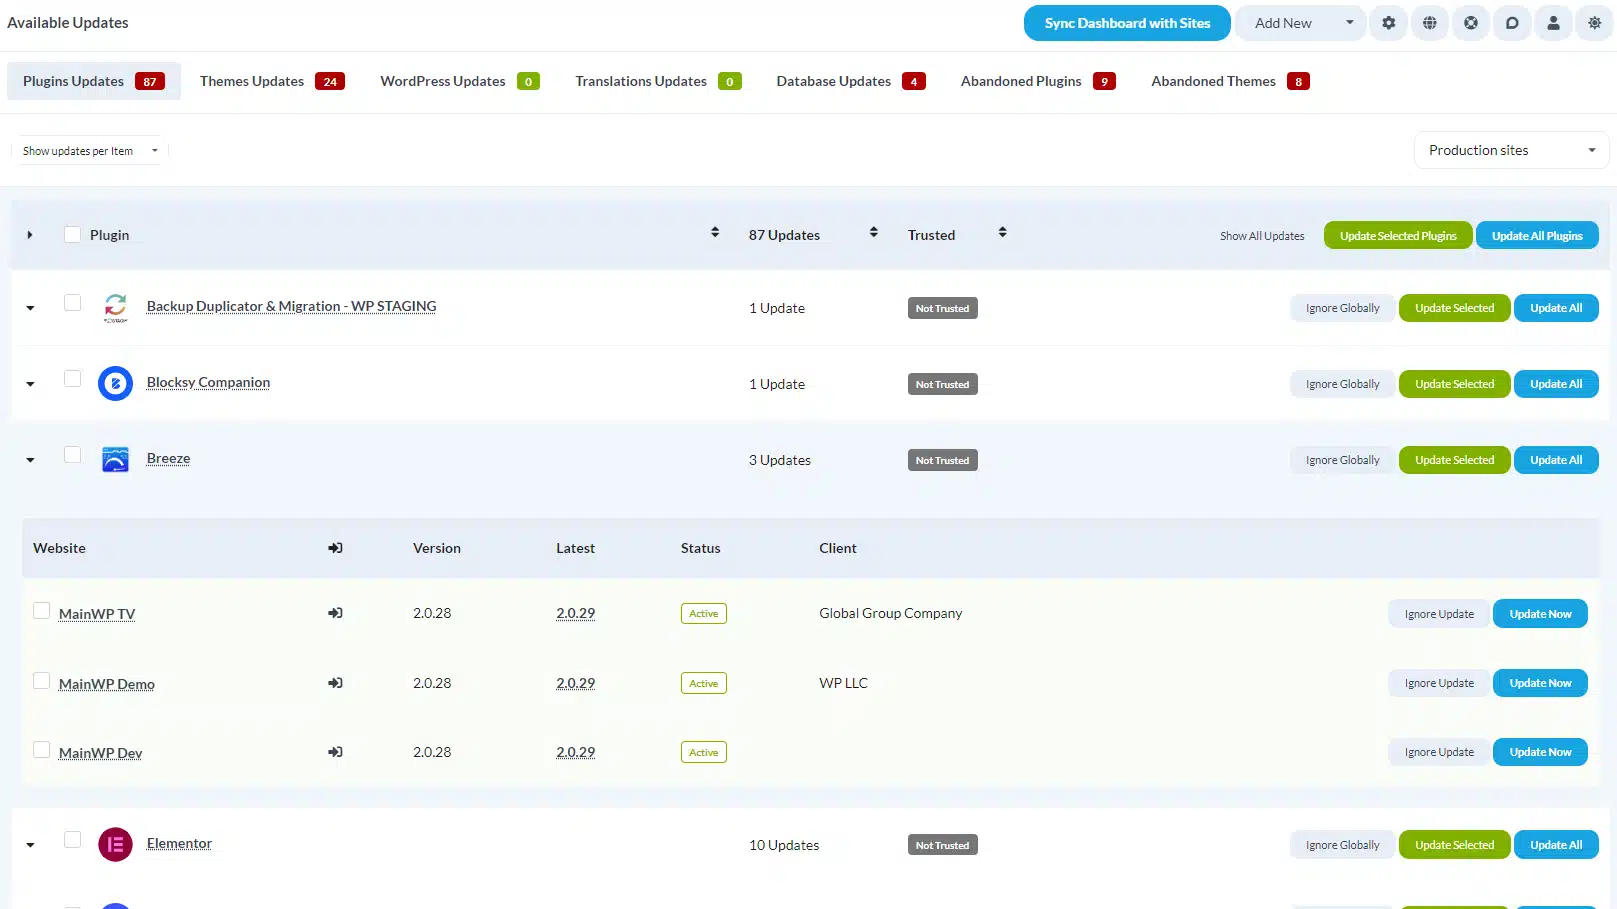Select the MainWP Demo website checkbox

tap(41, 681)
